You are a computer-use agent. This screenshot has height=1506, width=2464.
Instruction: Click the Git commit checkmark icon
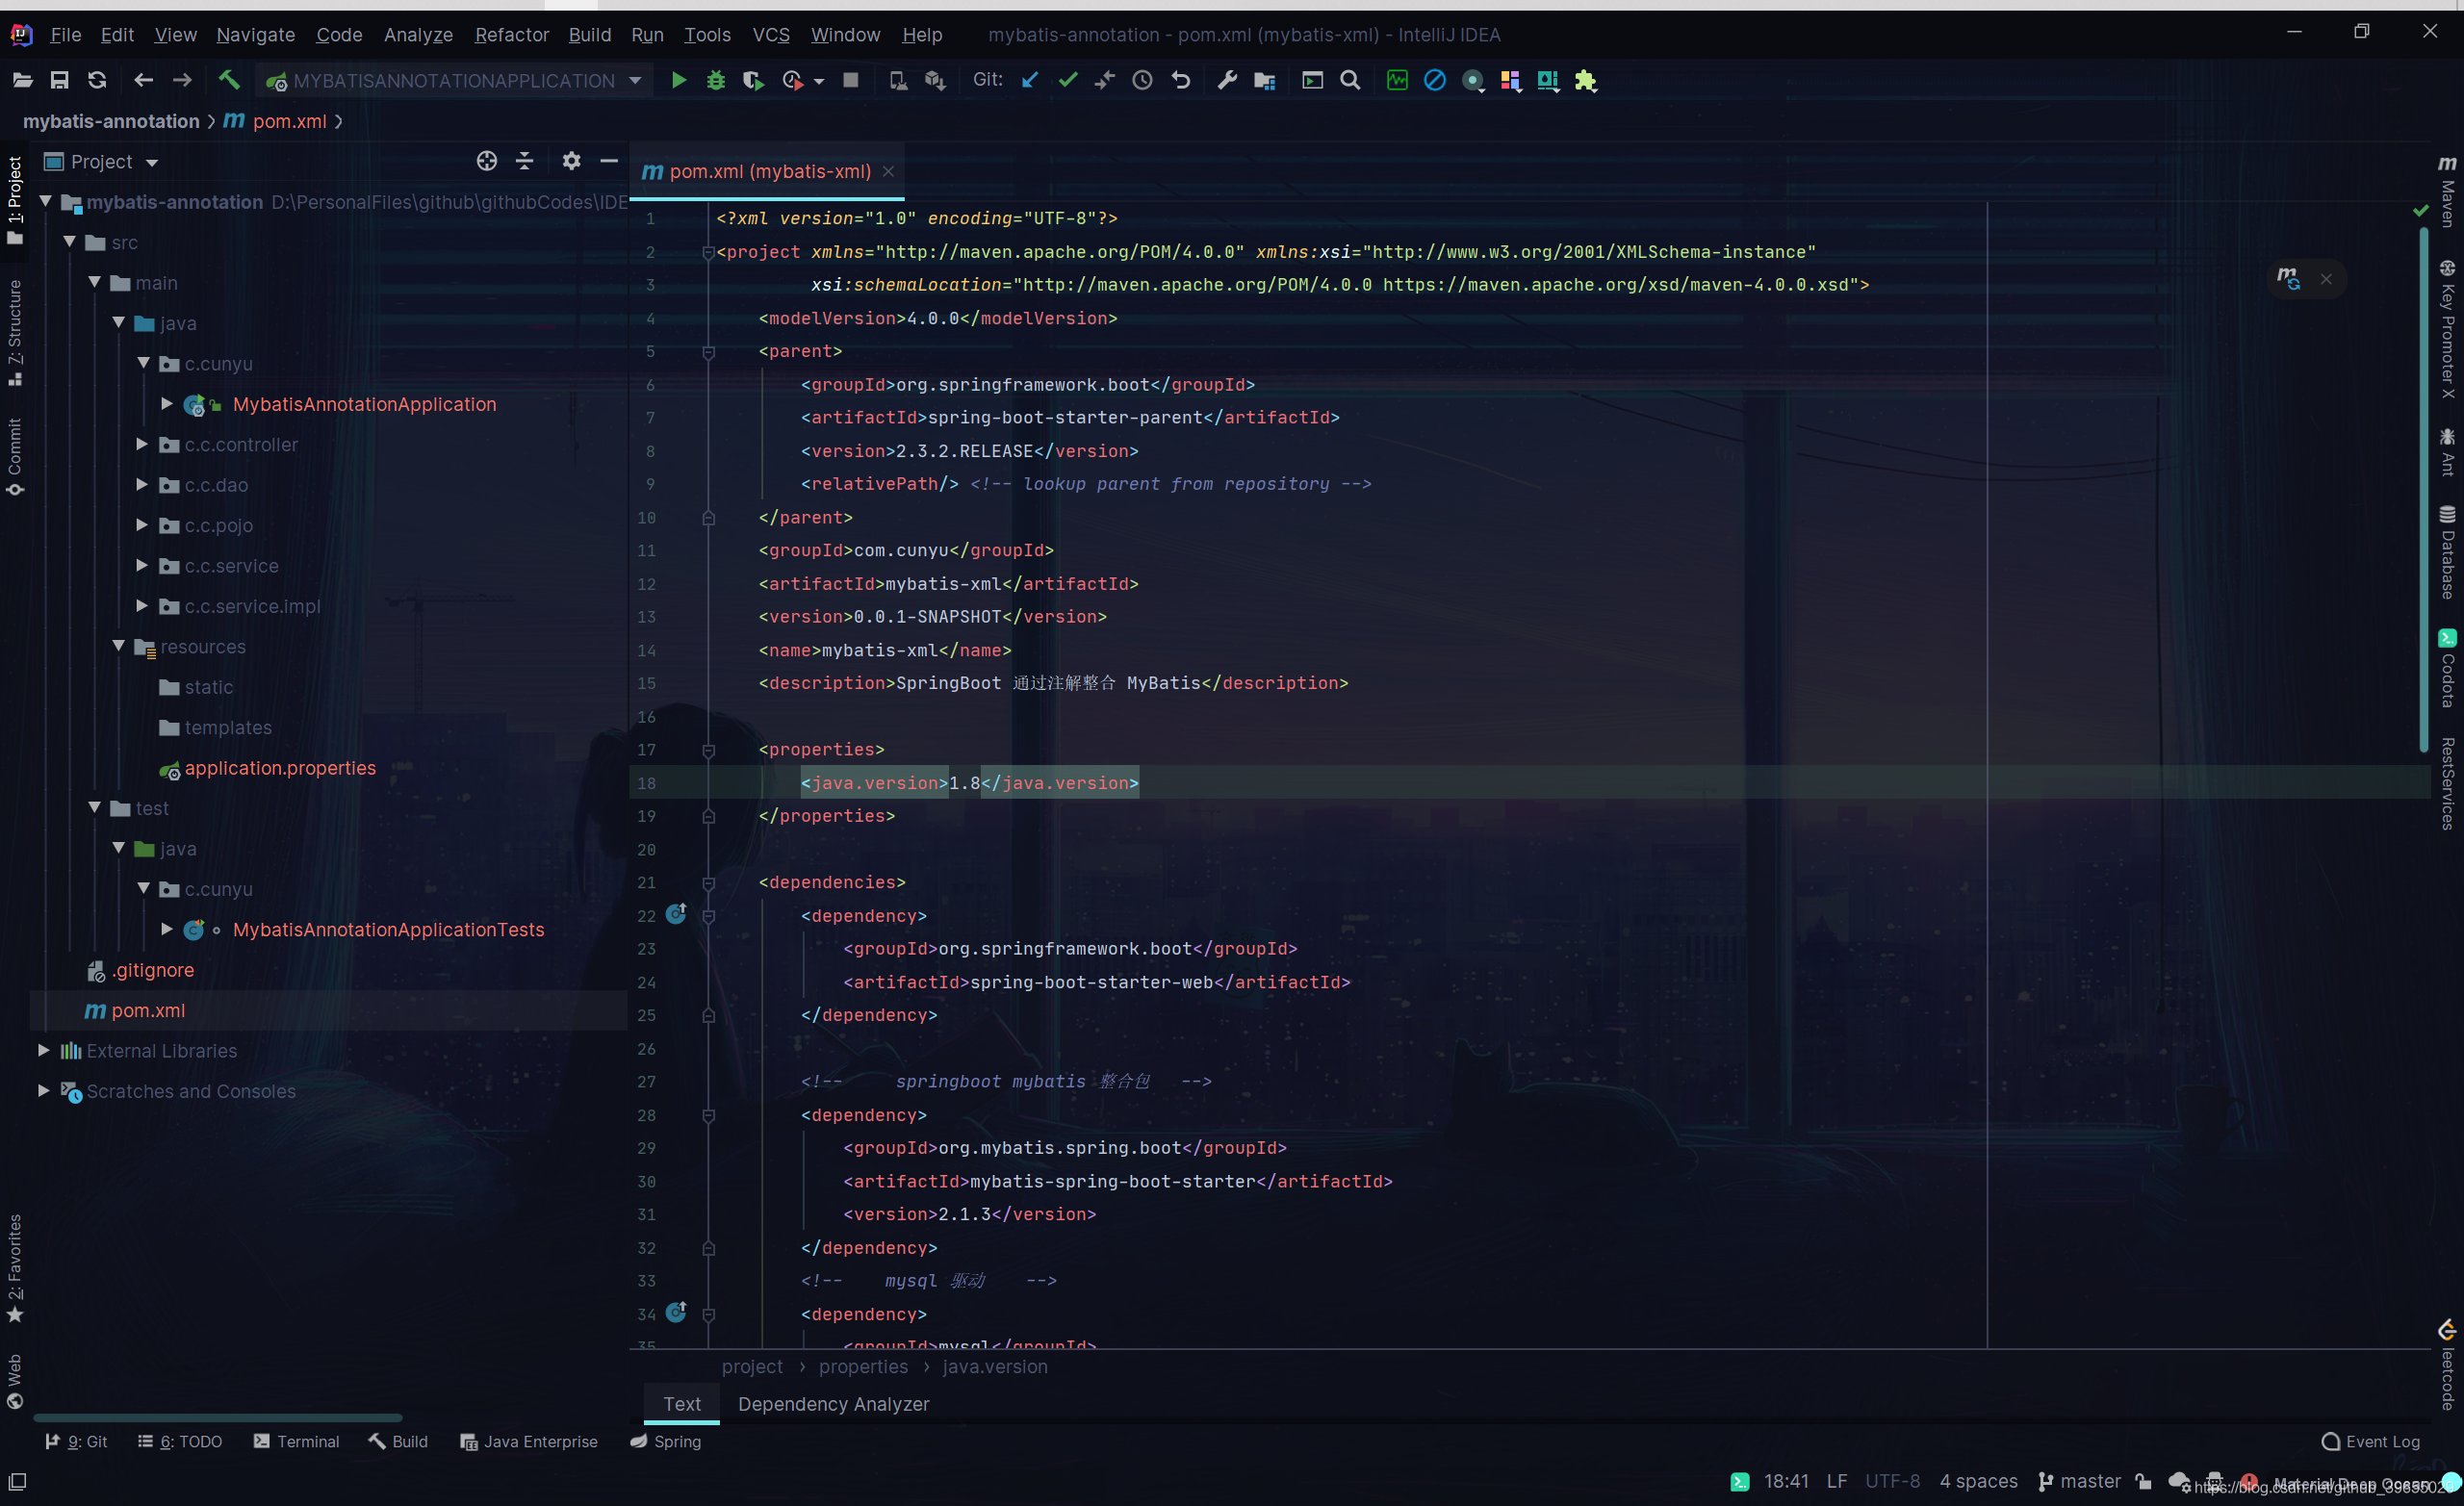[x=1068, y=81]
